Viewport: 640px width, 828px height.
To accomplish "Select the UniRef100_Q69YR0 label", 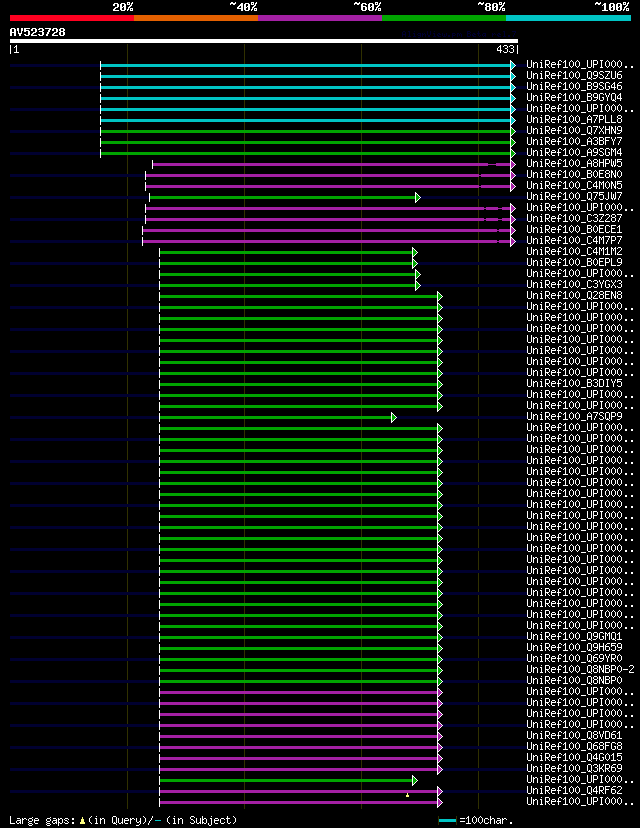I will click(574, 658).
